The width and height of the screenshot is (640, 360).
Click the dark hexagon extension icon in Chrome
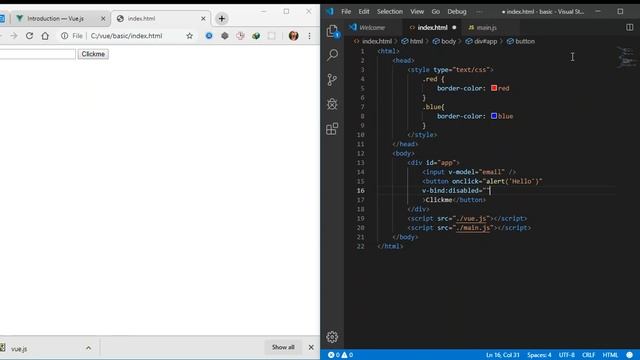(x=224, y=36)
